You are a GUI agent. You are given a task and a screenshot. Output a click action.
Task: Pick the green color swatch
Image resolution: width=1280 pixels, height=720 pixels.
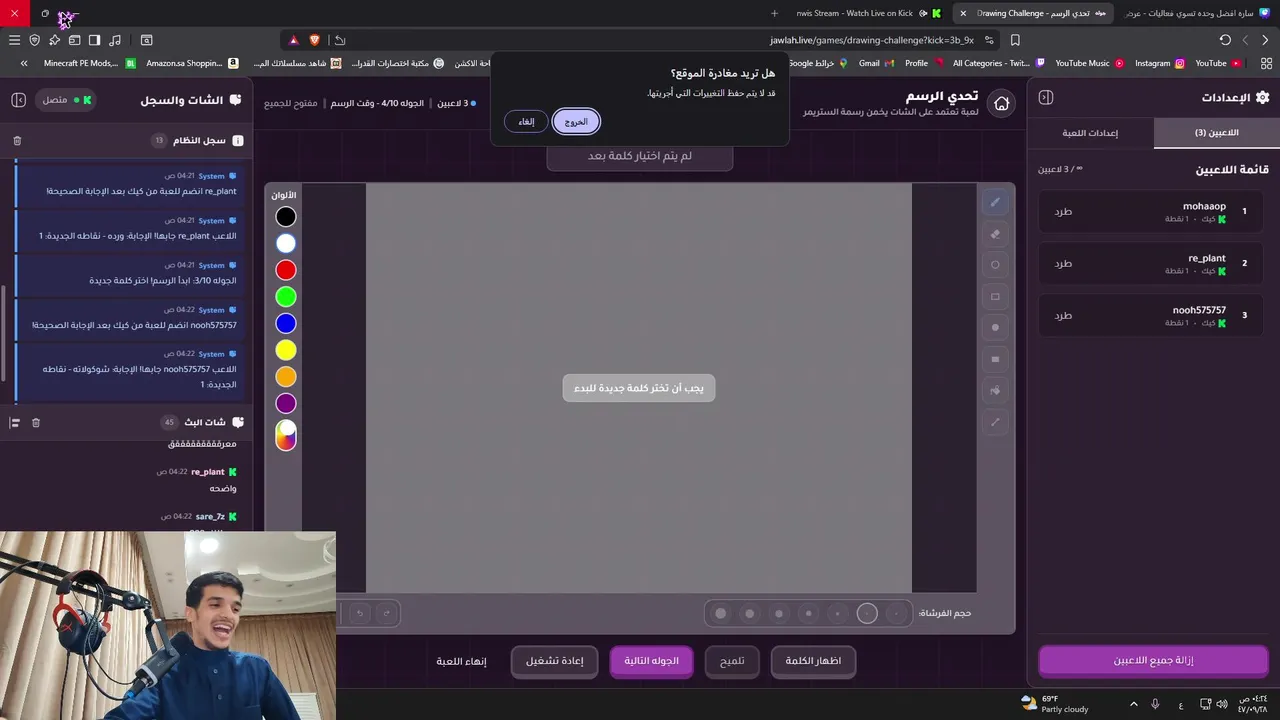pyautogui.click(x=286, y=297)
